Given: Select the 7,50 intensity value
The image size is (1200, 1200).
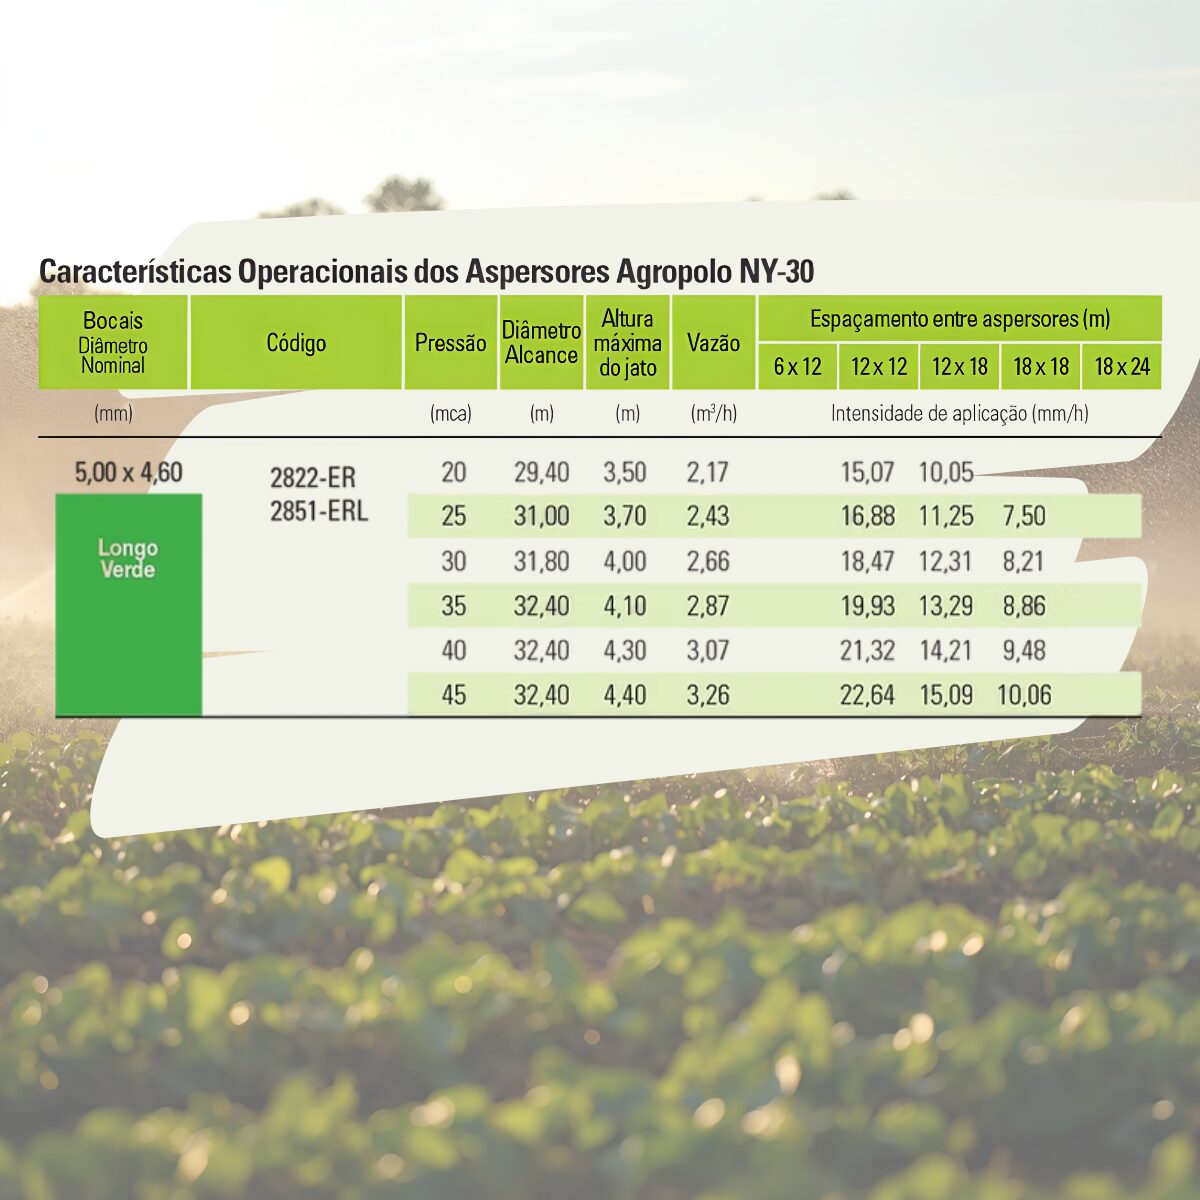Looking at the screenshot, I should click(x=1024, y=516).
